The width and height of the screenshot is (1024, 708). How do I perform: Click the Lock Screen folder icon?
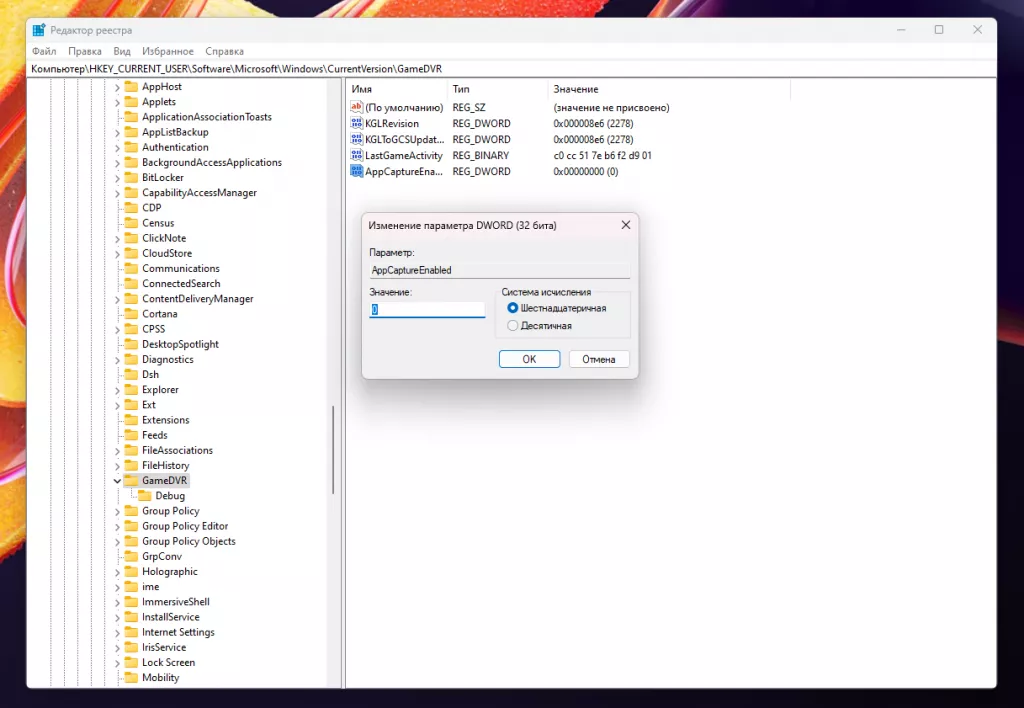(x=131, y=662)
